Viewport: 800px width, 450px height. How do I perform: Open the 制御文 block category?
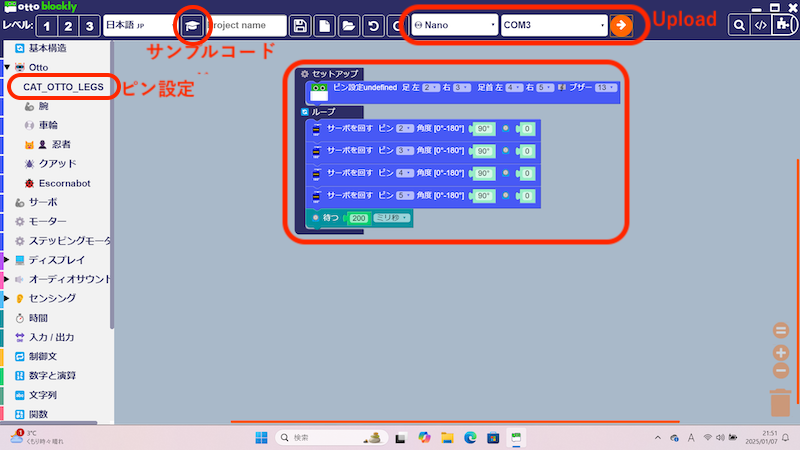45,356
